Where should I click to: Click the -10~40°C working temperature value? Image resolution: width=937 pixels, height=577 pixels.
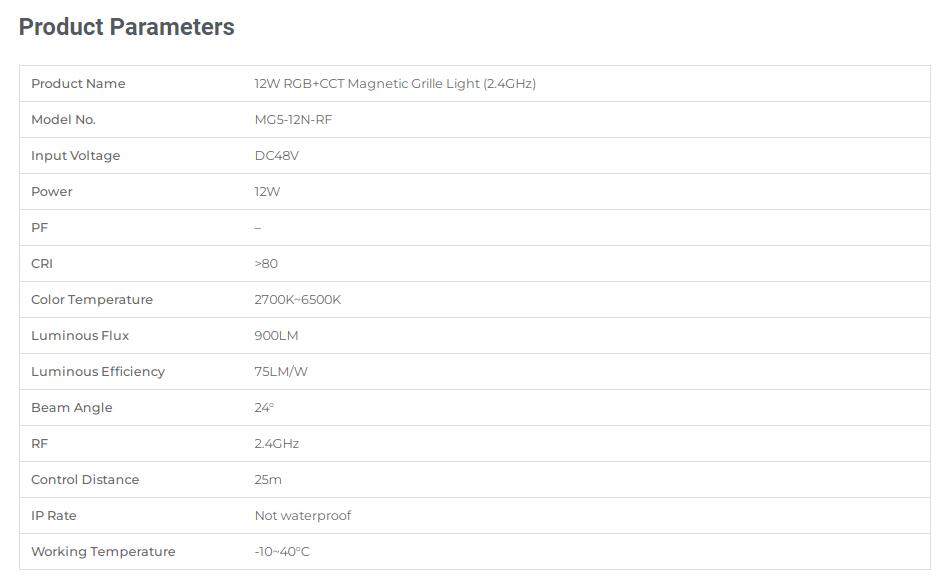click(282, 551)
